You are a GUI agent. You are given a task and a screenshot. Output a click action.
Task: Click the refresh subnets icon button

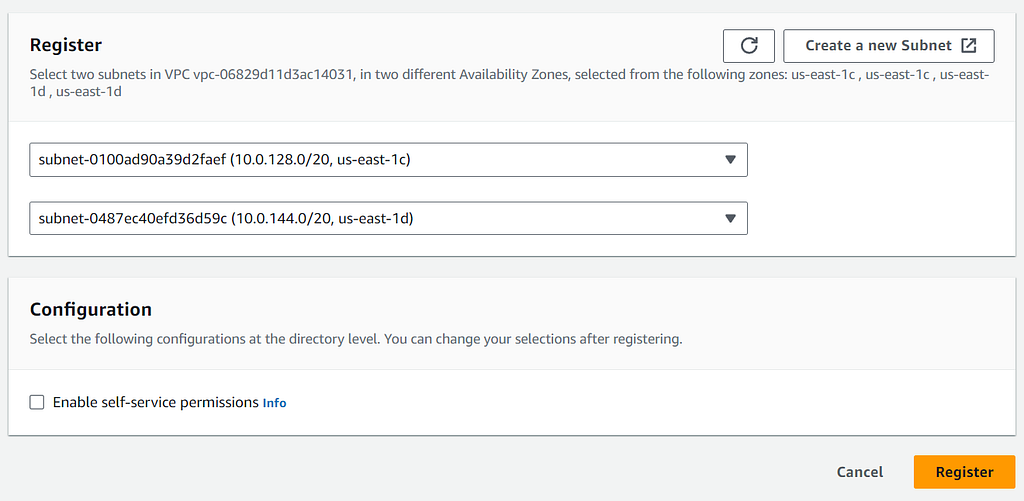click(x=748, y=46)
